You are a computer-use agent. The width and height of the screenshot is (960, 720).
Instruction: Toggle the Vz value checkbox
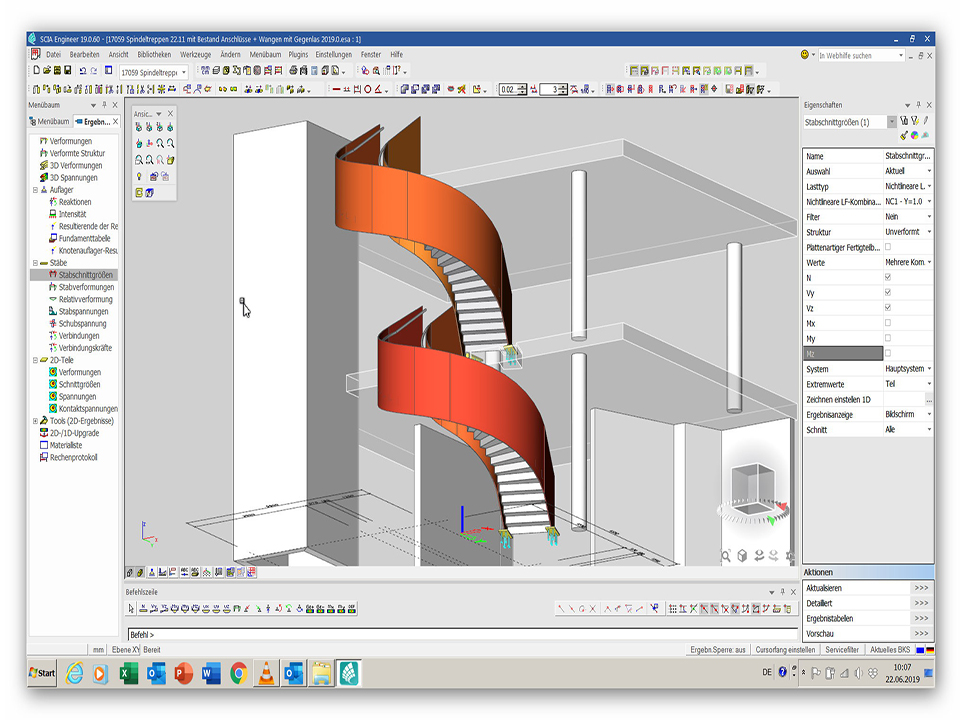click(x=888, y=308)
